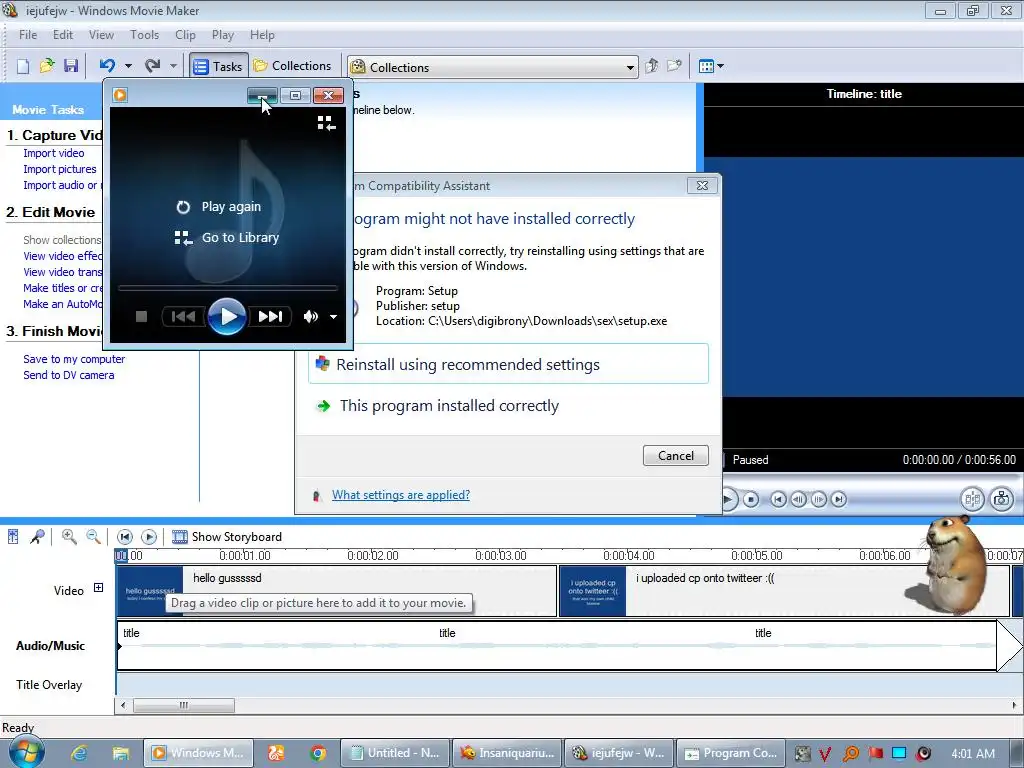Play the timeline
1024x768 pixels.
pos(149,537)
